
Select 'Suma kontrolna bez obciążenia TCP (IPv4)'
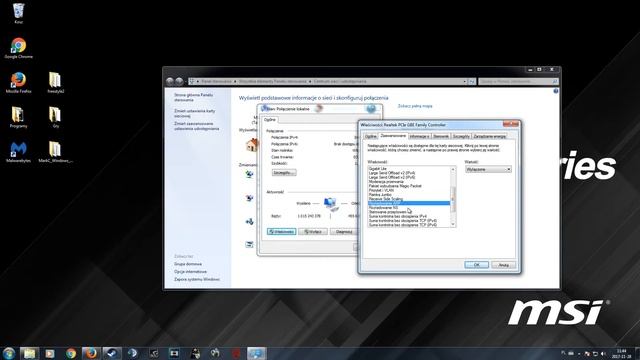[x=403, y=220]
